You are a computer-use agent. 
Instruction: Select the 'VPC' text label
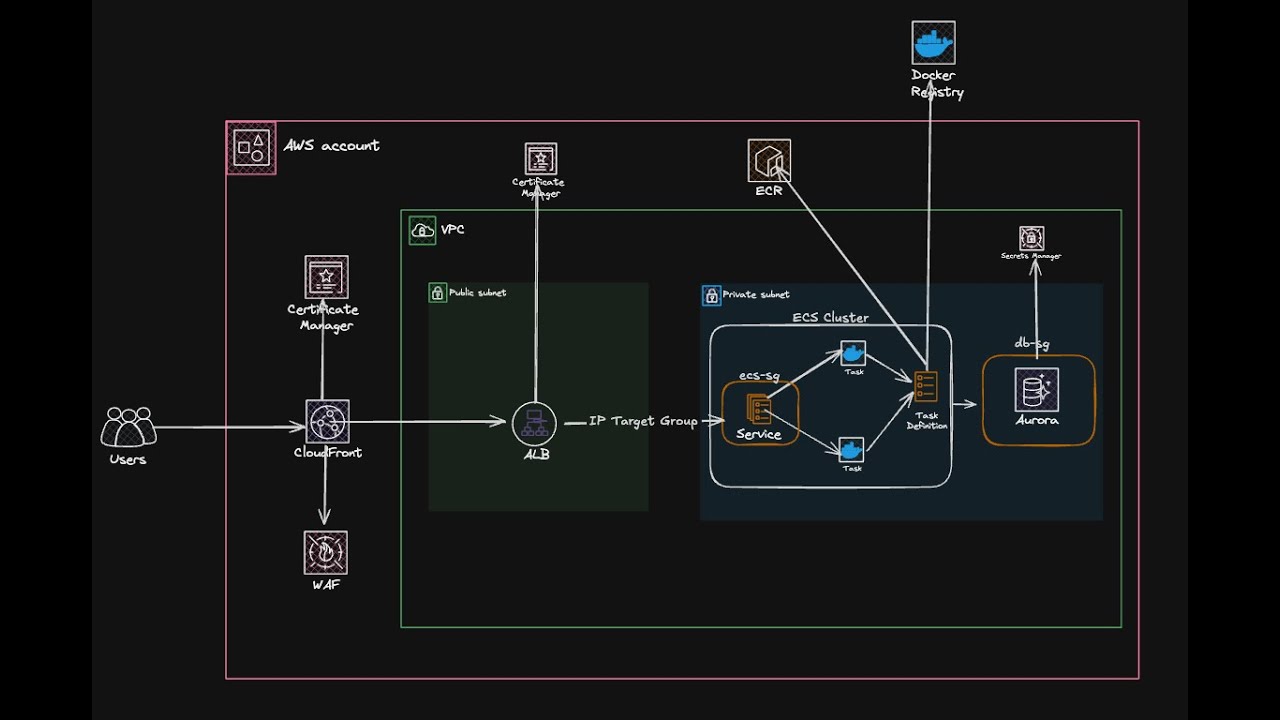pos(452,230)
